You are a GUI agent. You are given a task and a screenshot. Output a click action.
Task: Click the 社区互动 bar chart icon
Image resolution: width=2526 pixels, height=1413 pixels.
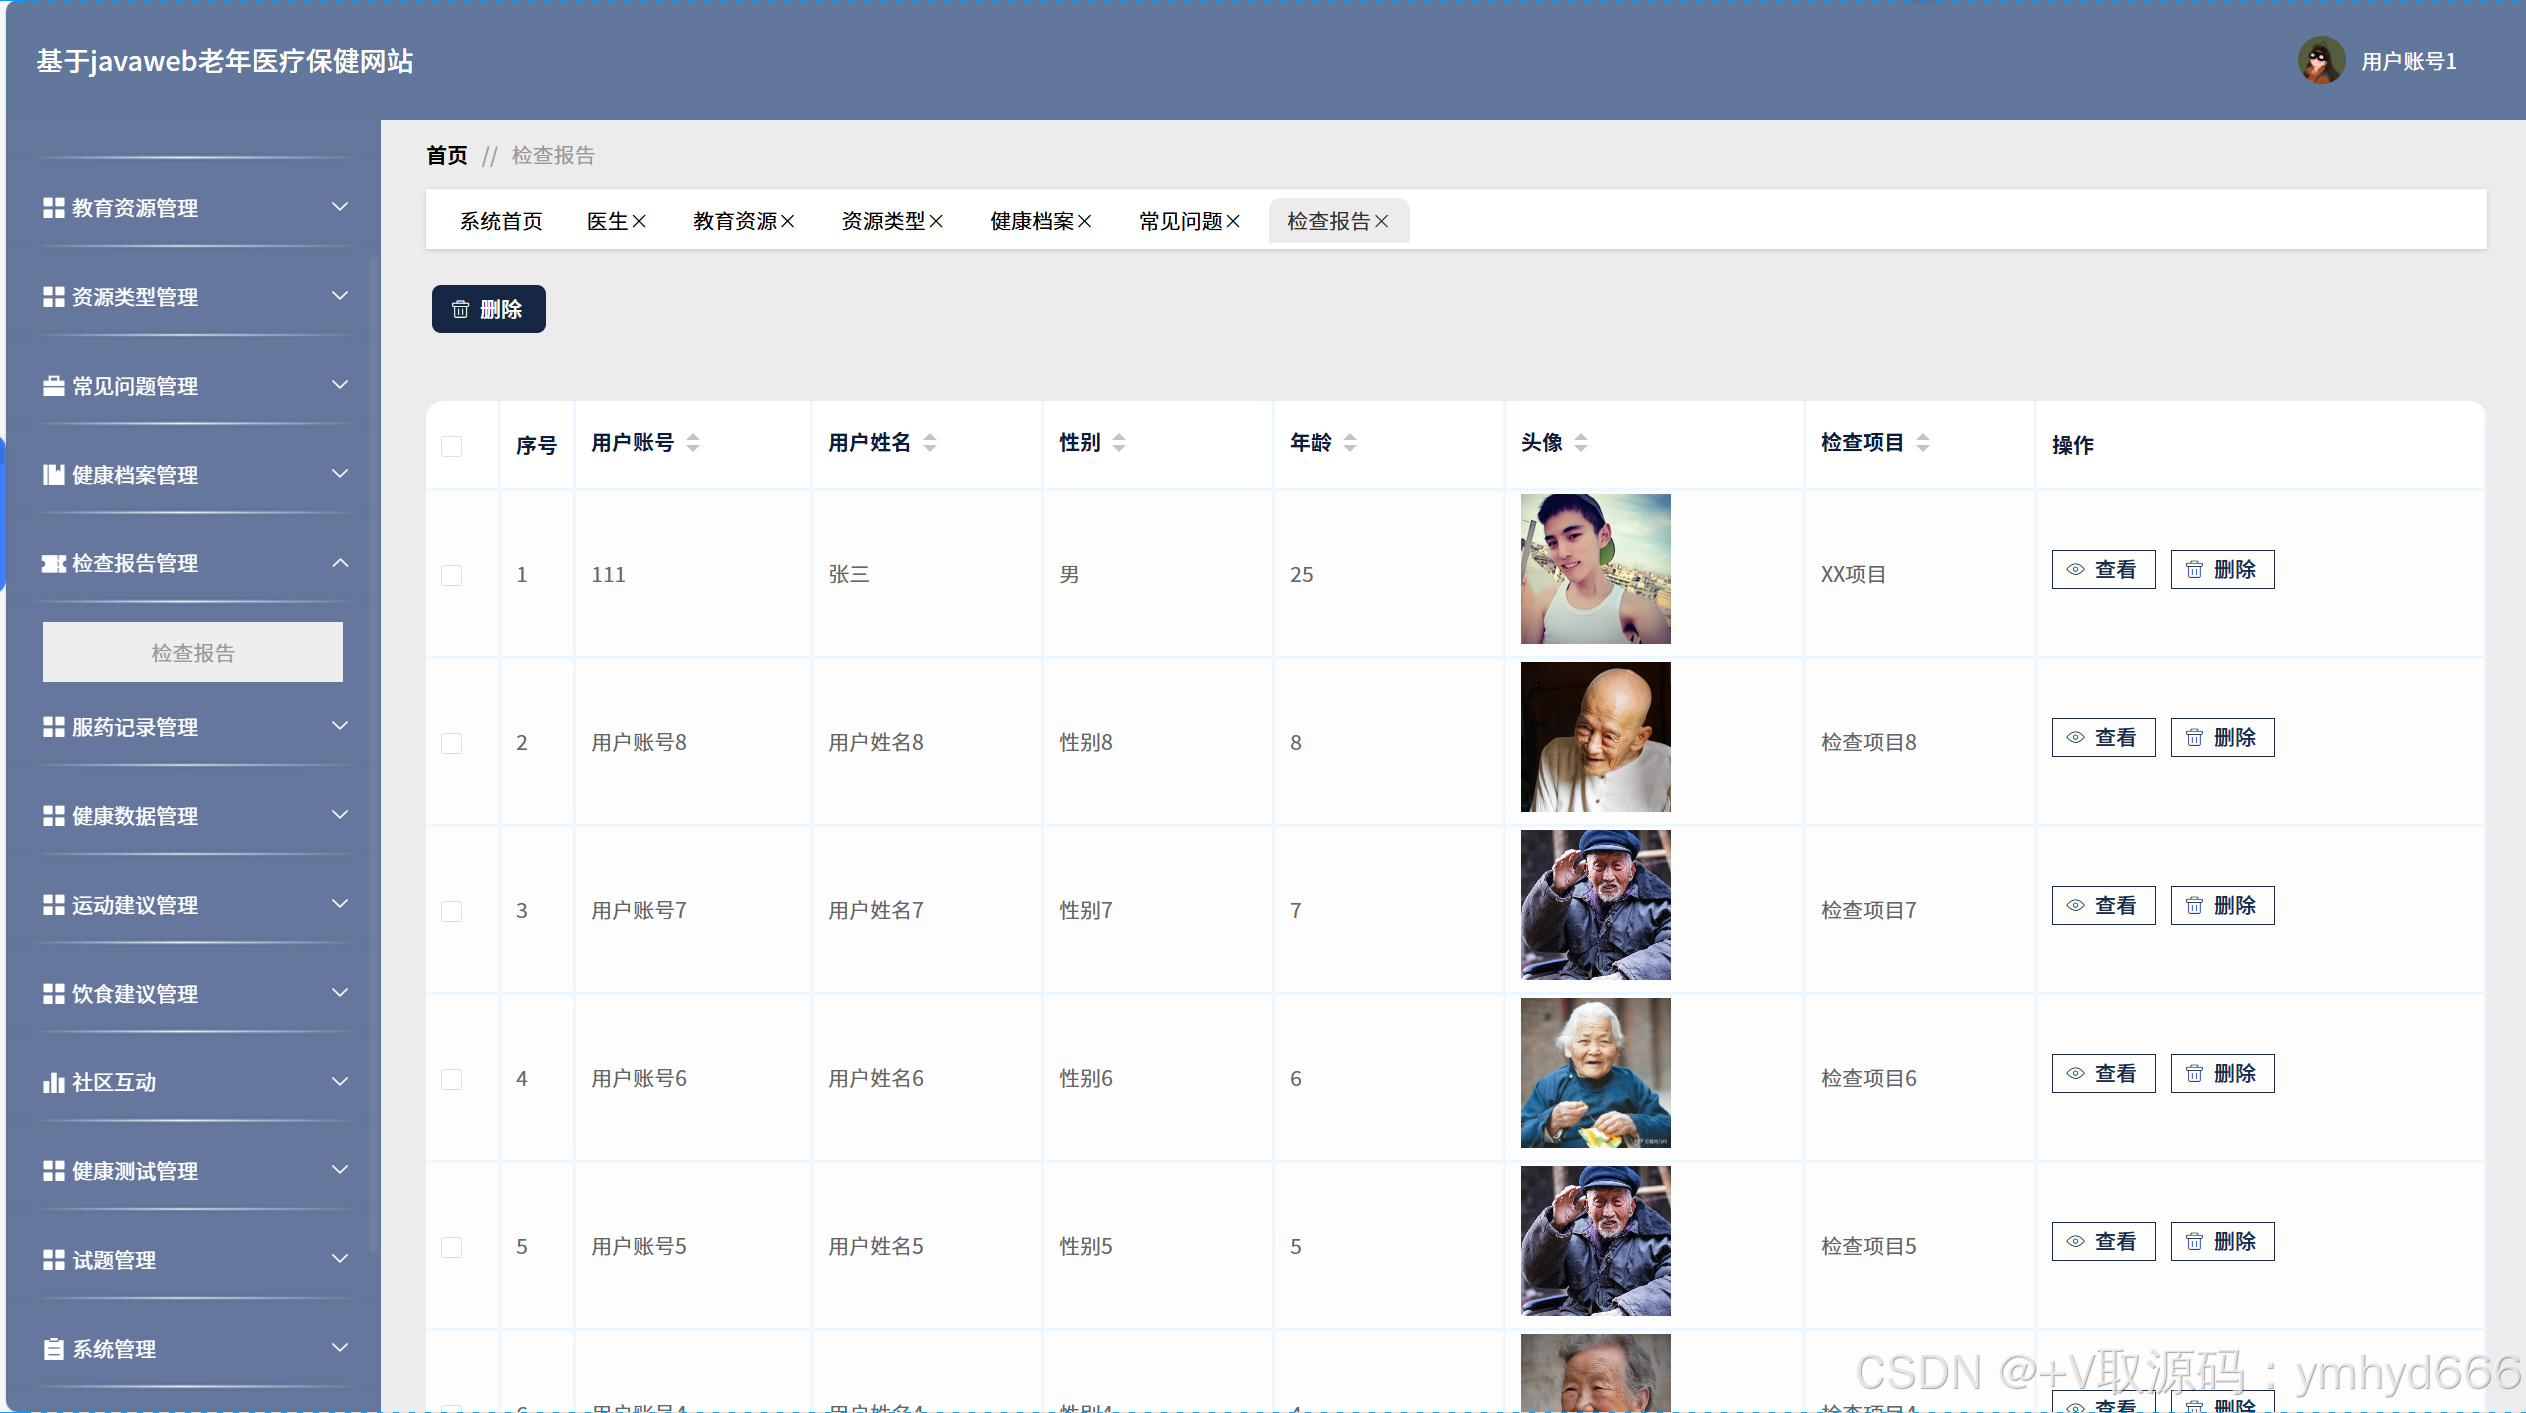tap(53, 1083)
